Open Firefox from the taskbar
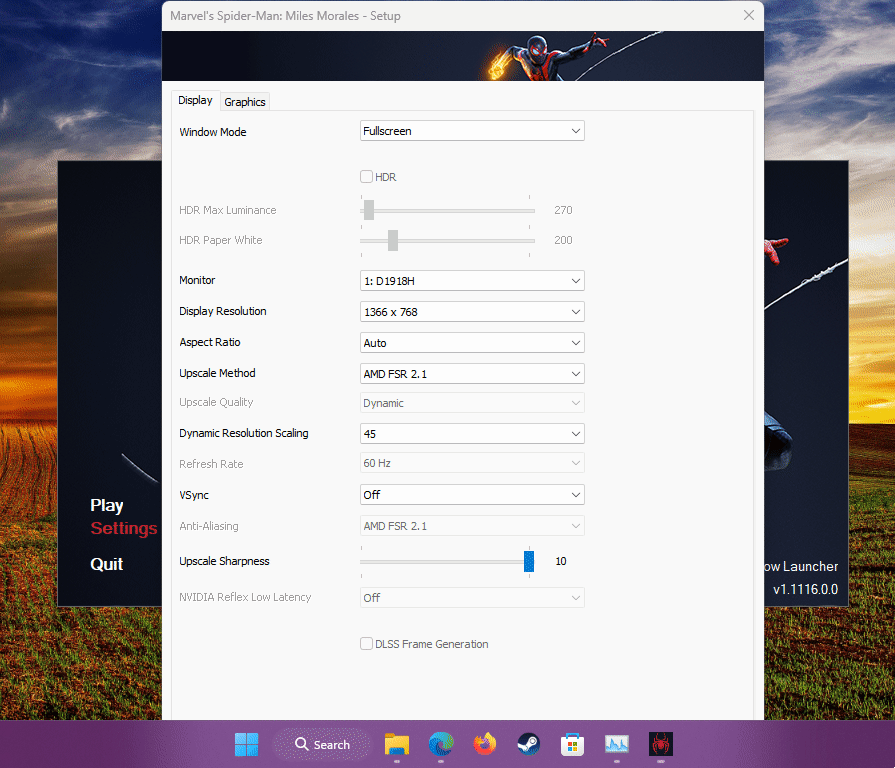Screen dimensions: 895x768 click(485, 744)
